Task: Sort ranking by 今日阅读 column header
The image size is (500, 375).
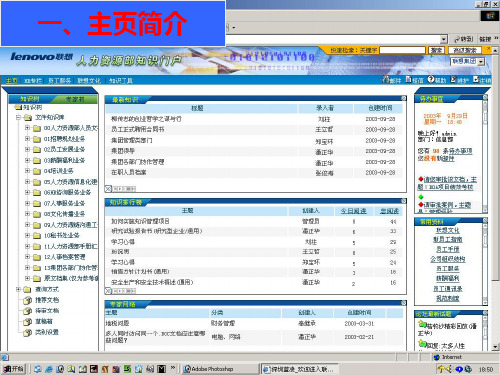Action: [353, 211]
